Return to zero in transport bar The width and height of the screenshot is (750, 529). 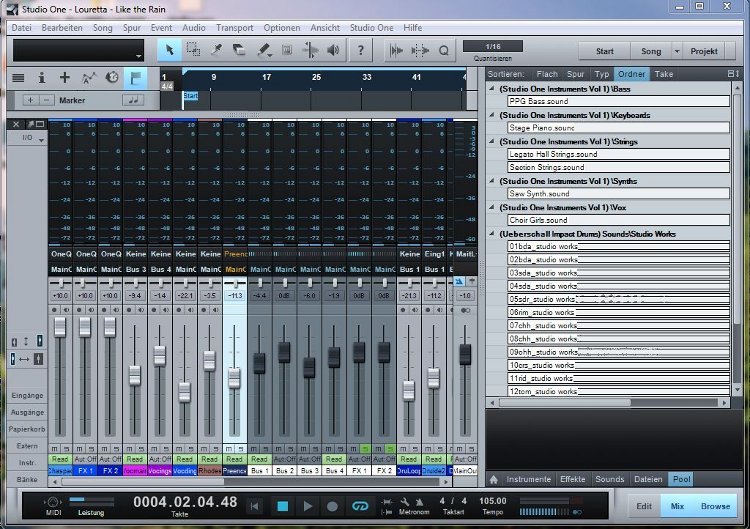[255, 506]
